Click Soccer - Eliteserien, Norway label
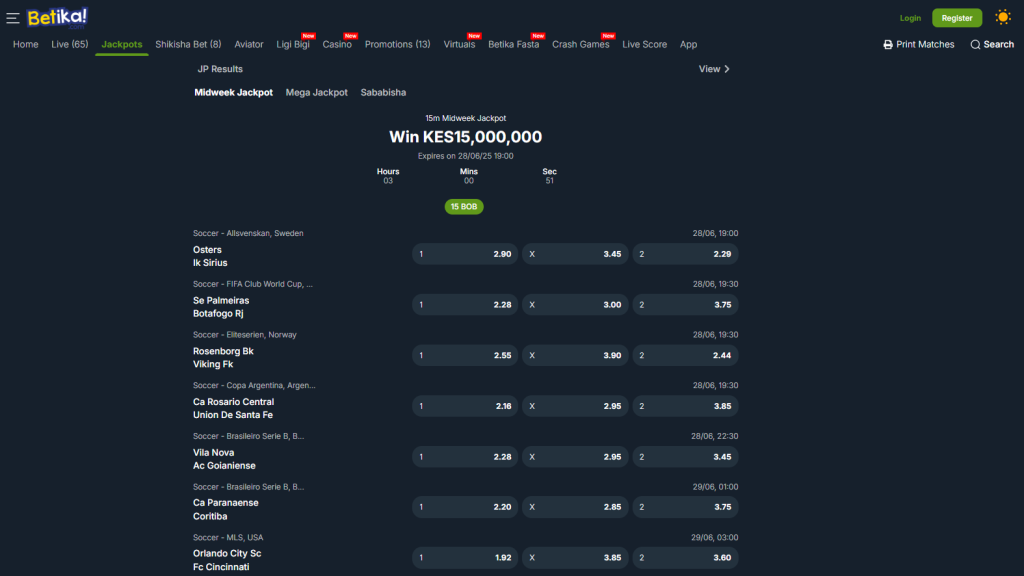The width and height of the screenshot is (1024, 576). pyautogui.click(x=244, y=334)
